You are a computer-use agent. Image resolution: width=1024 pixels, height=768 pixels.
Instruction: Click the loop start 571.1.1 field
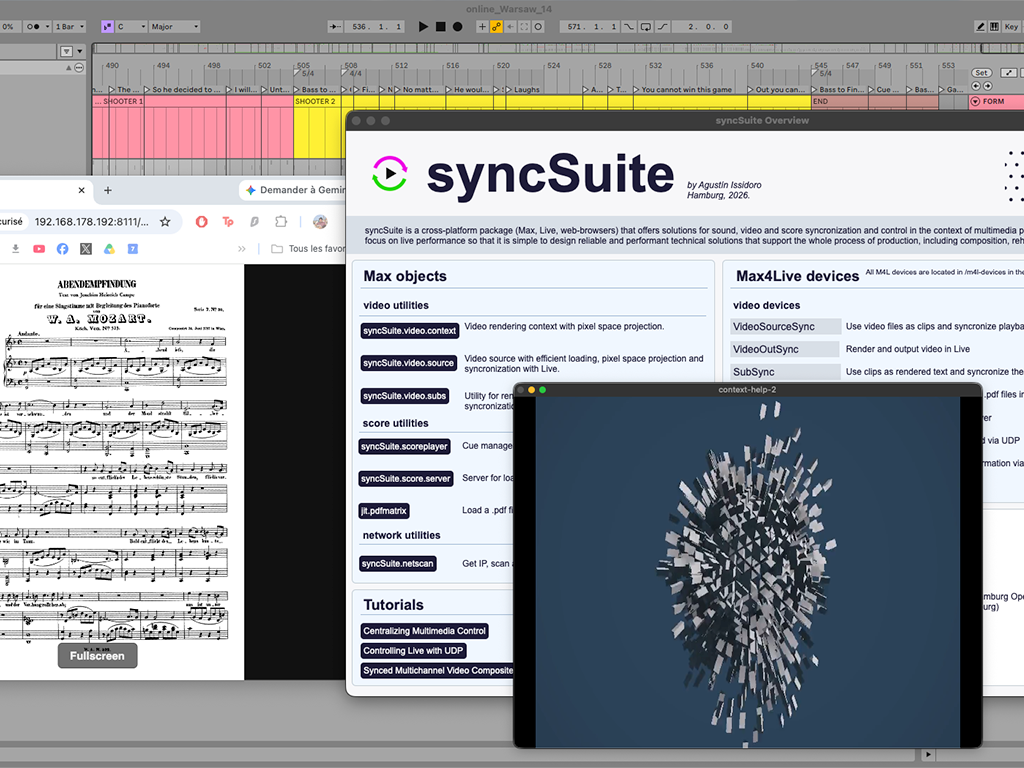pyautogui.click(x=590, y=27)
